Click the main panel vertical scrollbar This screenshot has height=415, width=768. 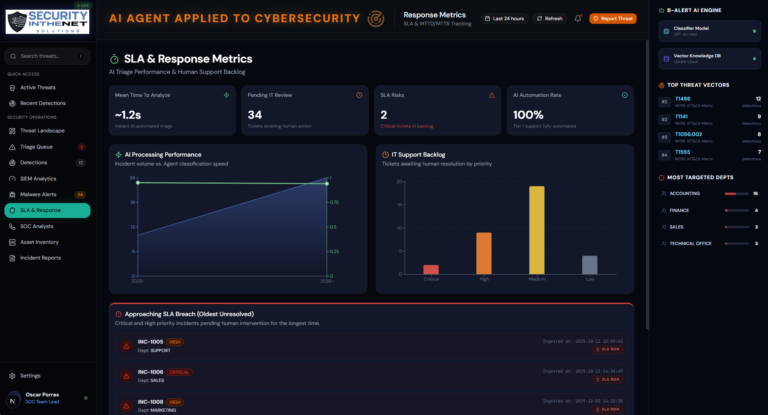(647, 185)
